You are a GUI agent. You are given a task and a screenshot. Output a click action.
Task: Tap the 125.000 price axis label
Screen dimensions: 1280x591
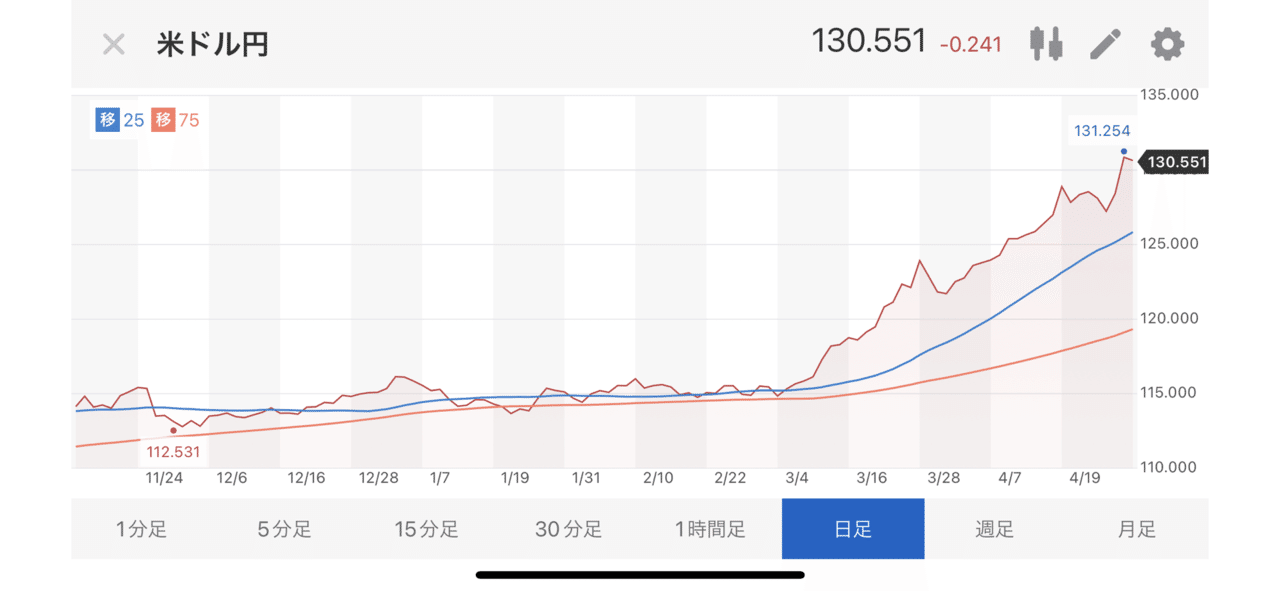[x=1169, y=244]
